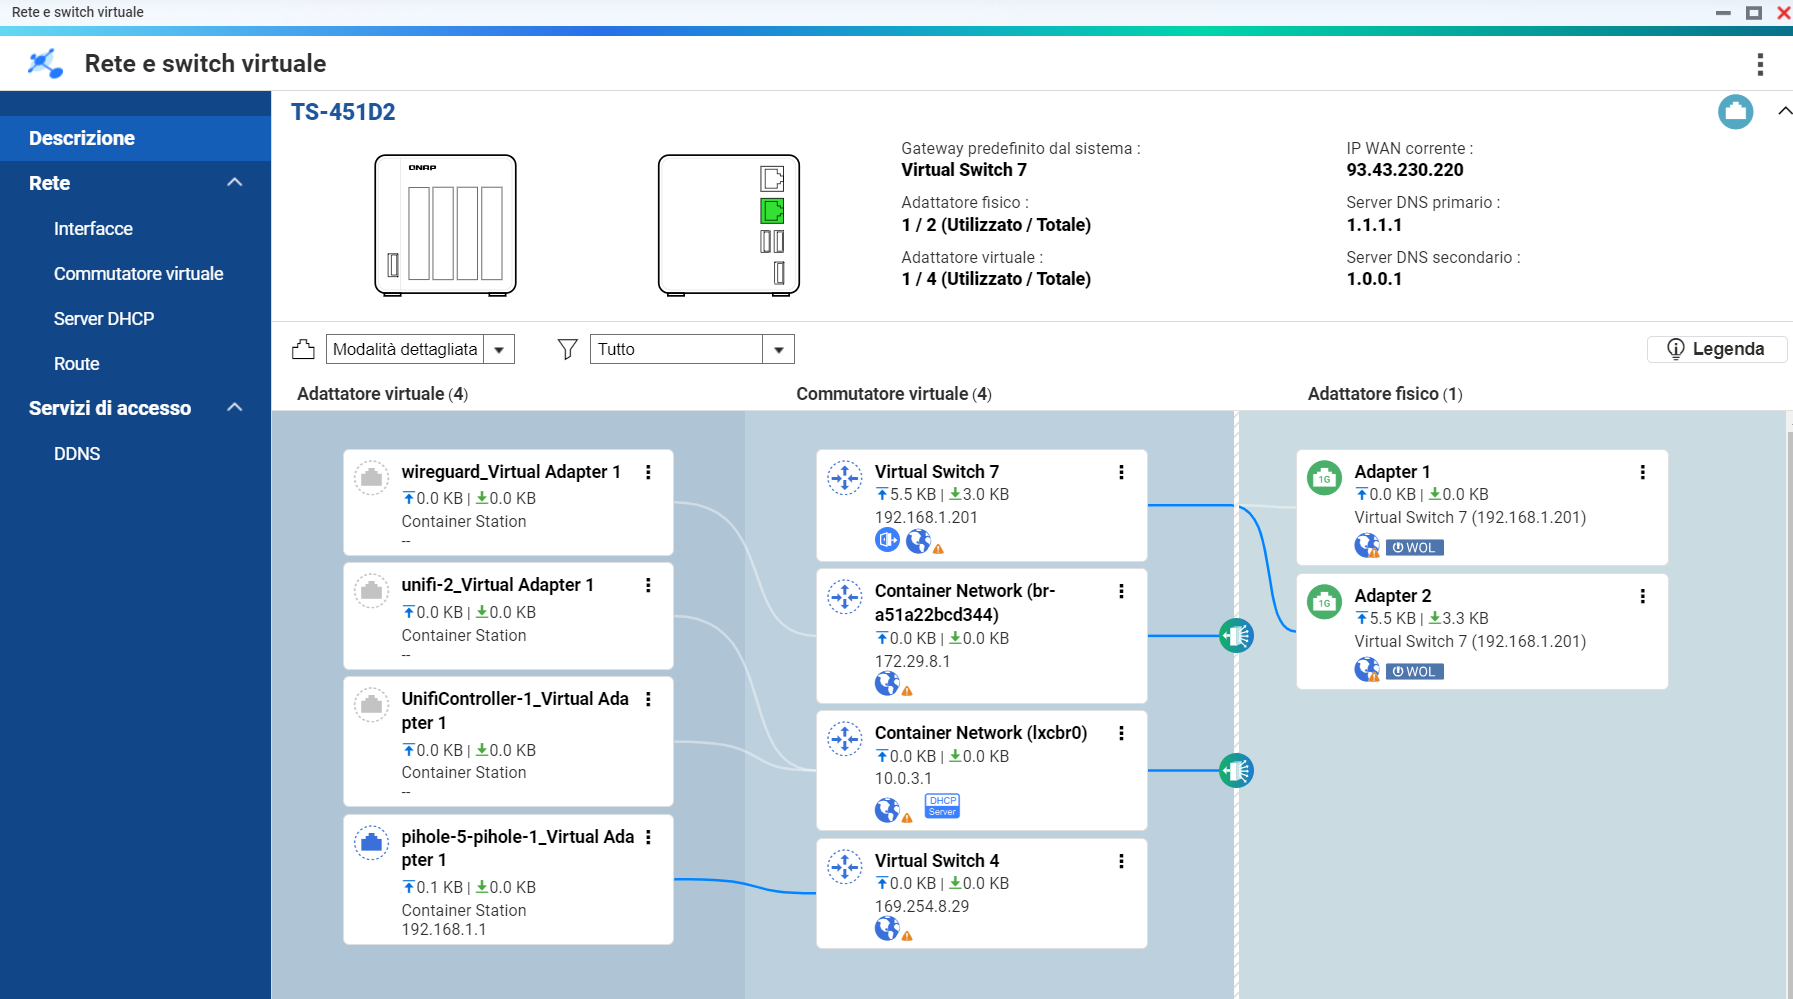1793x999 pixels.
Task: Collapse the Servizi di accesso section
Action: 235,408
